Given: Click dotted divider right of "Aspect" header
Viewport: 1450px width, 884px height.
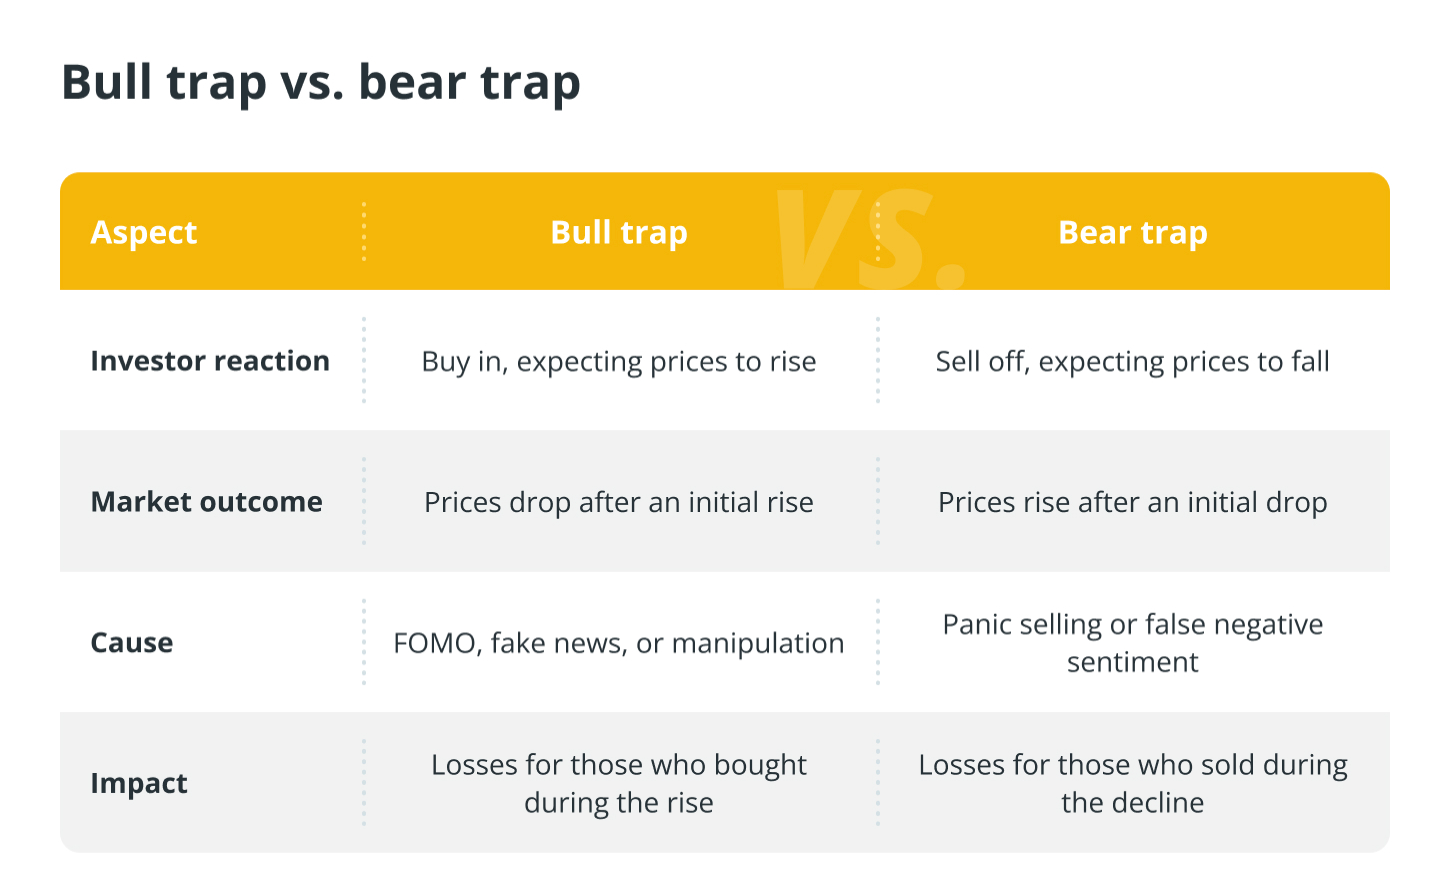Looking at the screenshot, I should (x=364, y=232).
